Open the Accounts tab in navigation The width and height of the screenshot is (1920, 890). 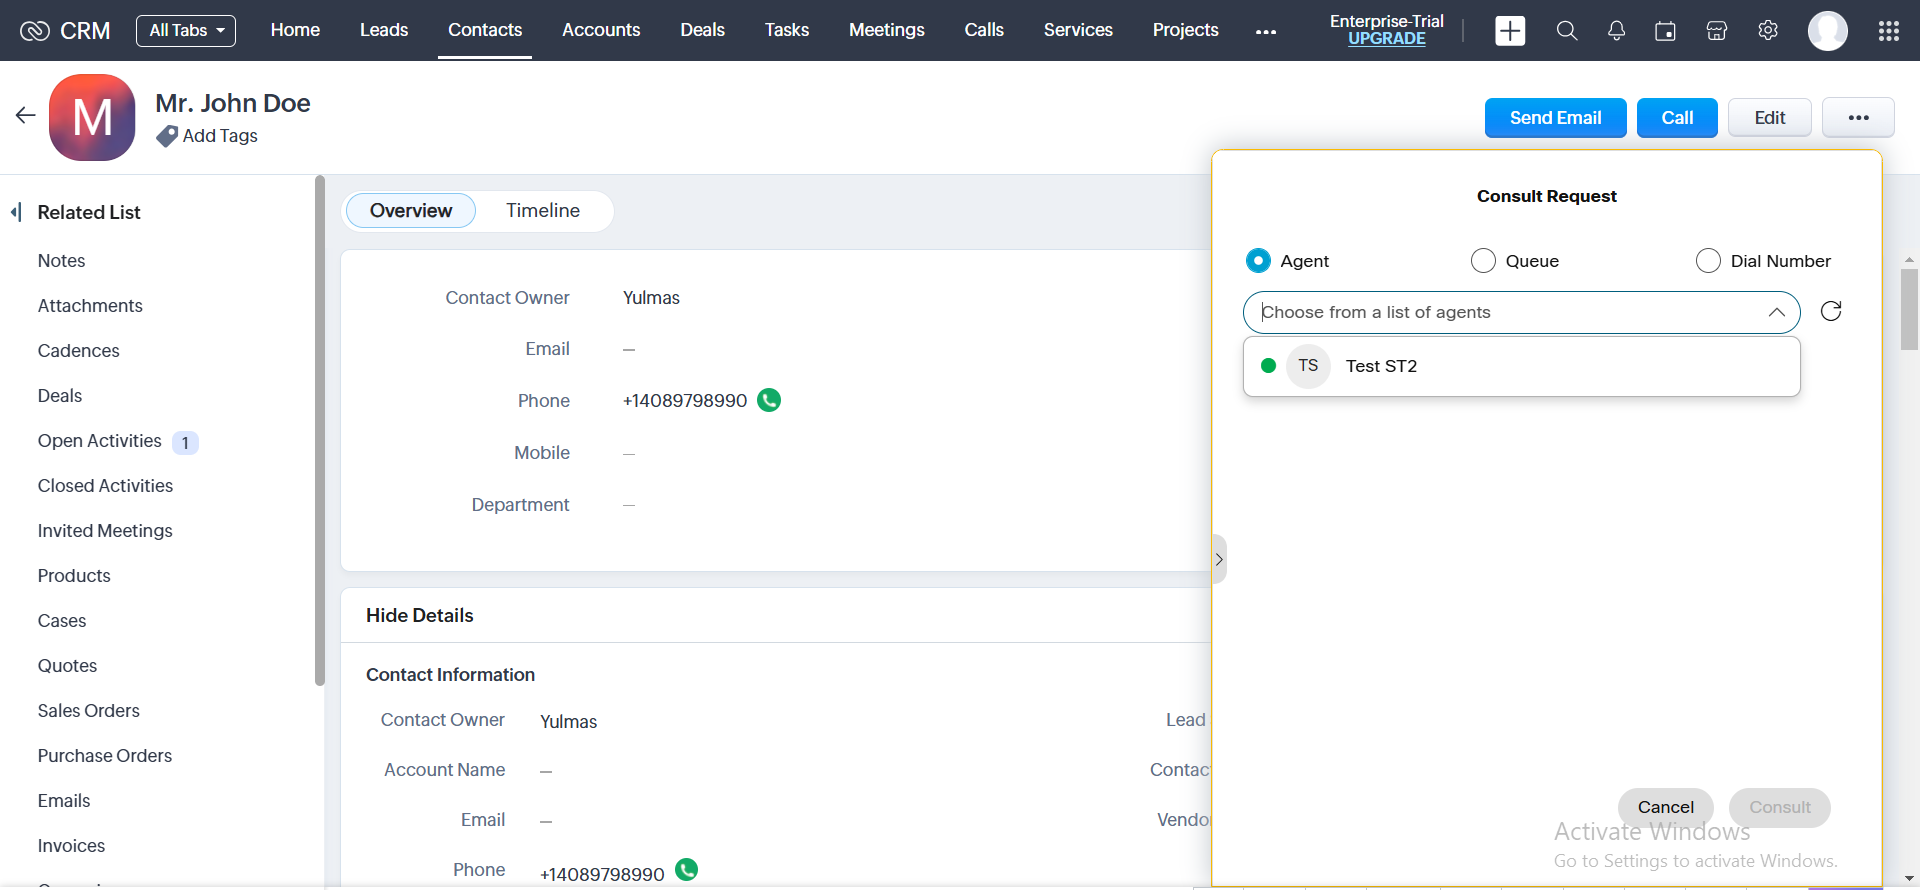600,30
